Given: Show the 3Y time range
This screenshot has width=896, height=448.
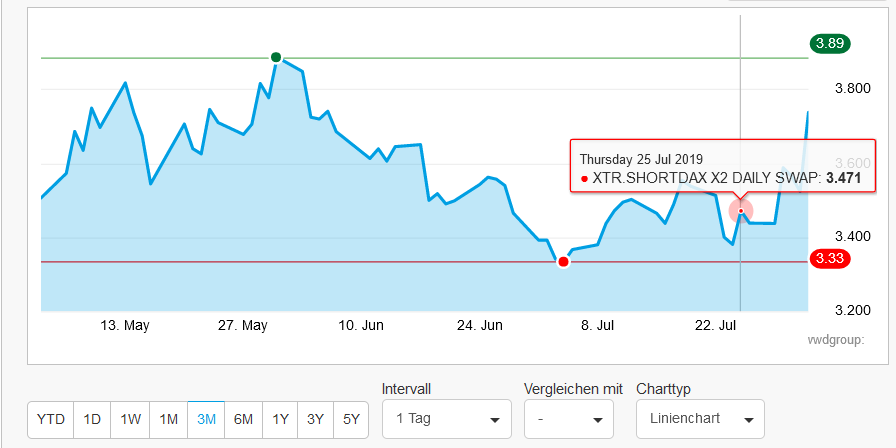Looking at the screenshot, I should pyautogui.click(x=315, y=420).
